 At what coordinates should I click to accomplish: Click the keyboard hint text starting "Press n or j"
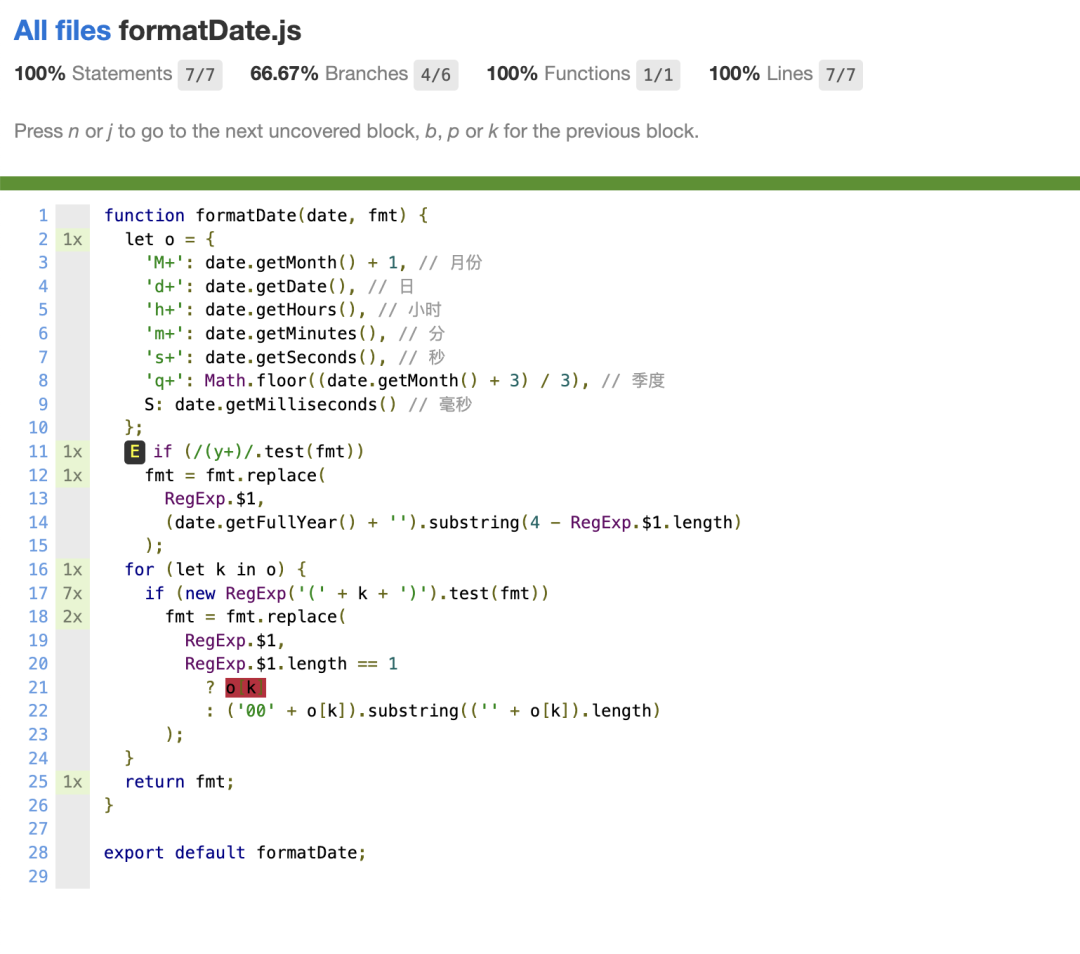(357, 131)
